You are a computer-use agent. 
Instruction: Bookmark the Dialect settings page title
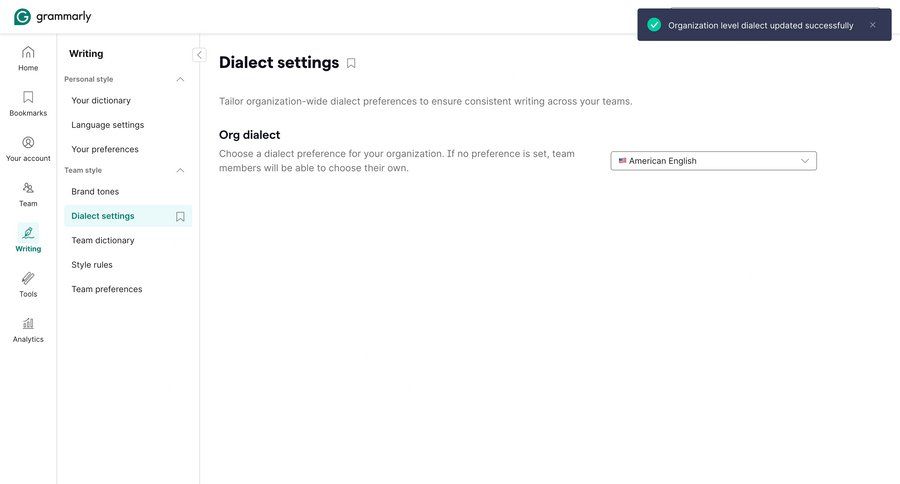point(351,63)
